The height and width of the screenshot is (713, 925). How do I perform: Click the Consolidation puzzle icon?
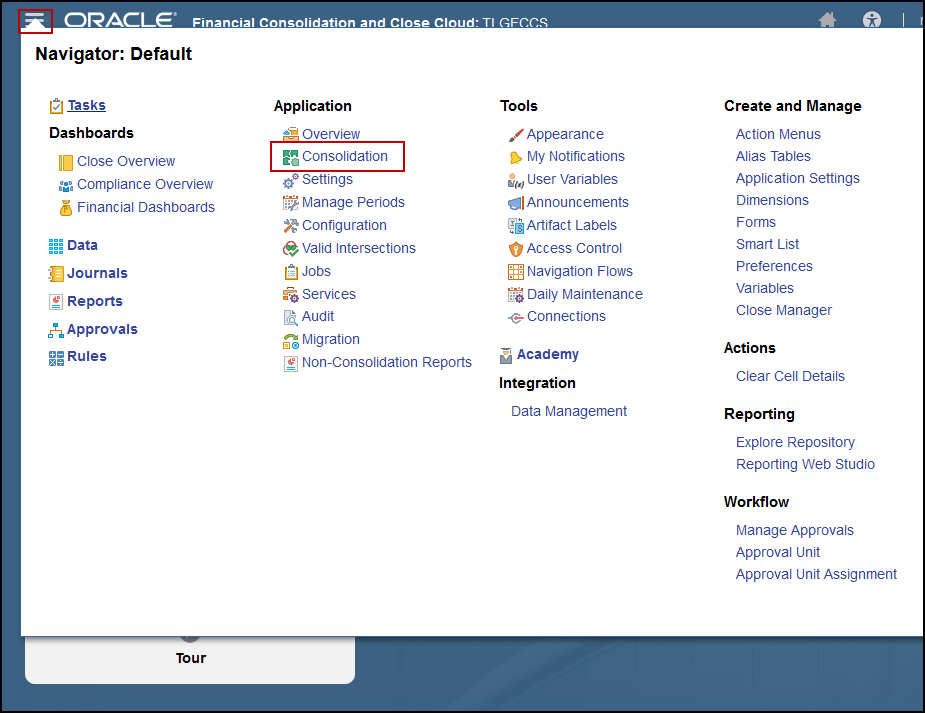pyautogui.click(x=291, y=157)
